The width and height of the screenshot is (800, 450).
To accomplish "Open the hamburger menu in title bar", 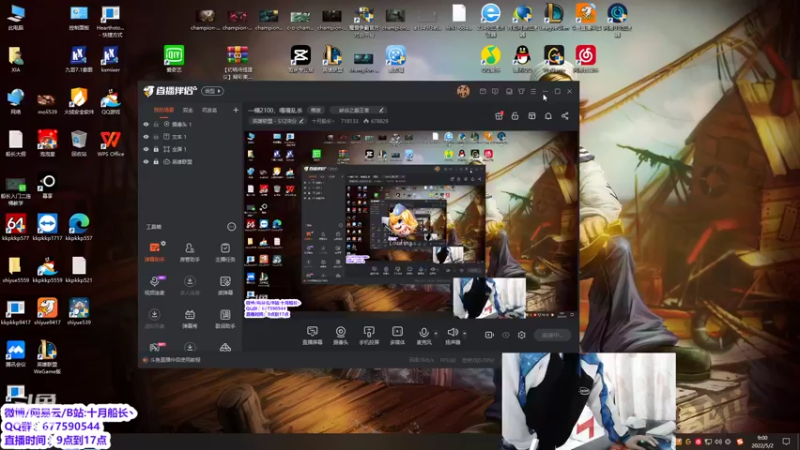I will click(533, 91).
